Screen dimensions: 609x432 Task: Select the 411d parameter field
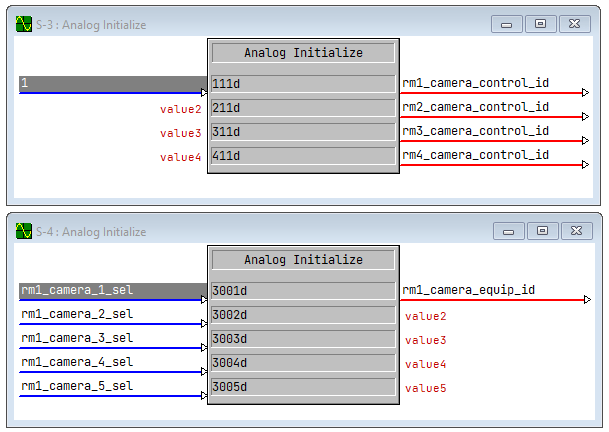point(303,156)
